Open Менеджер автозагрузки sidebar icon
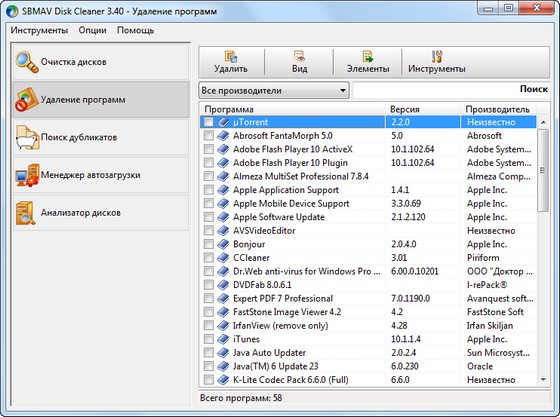560x417 pixels. 27,175
